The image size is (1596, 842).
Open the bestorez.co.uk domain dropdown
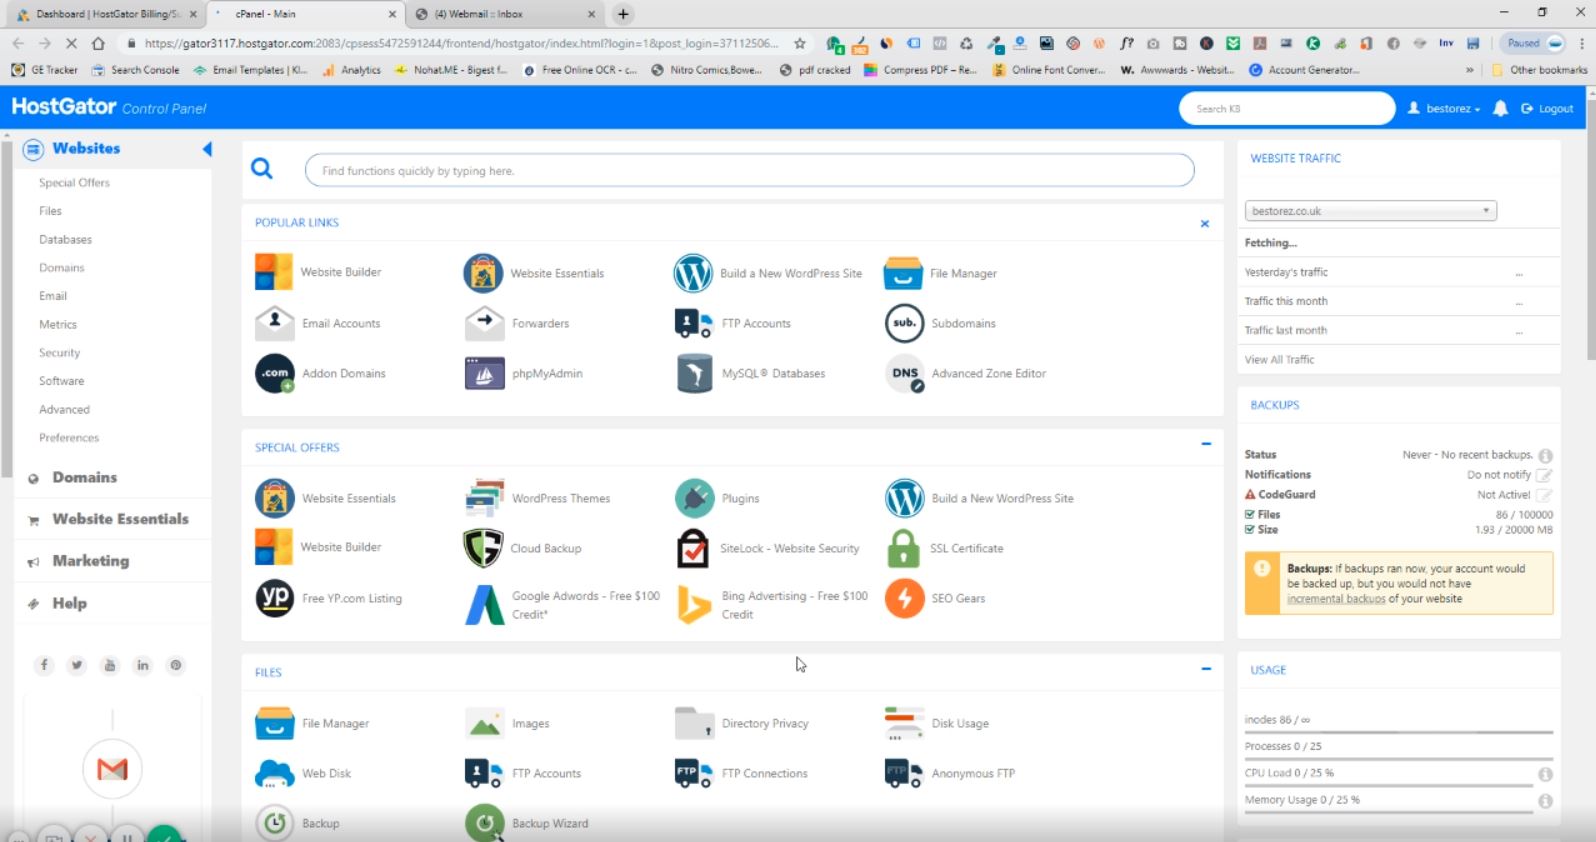point(1371,211)
